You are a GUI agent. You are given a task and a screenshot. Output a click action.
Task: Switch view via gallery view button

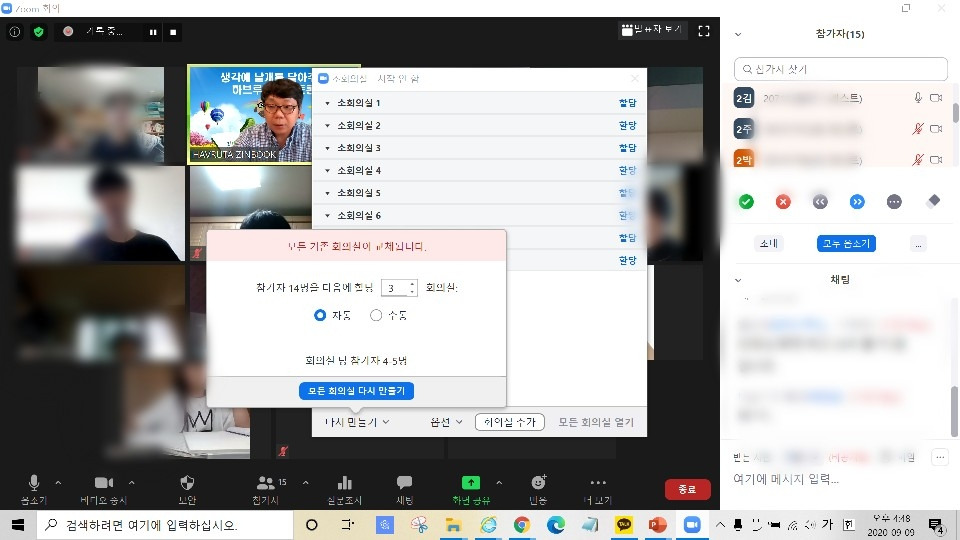(x=651, y=29)
